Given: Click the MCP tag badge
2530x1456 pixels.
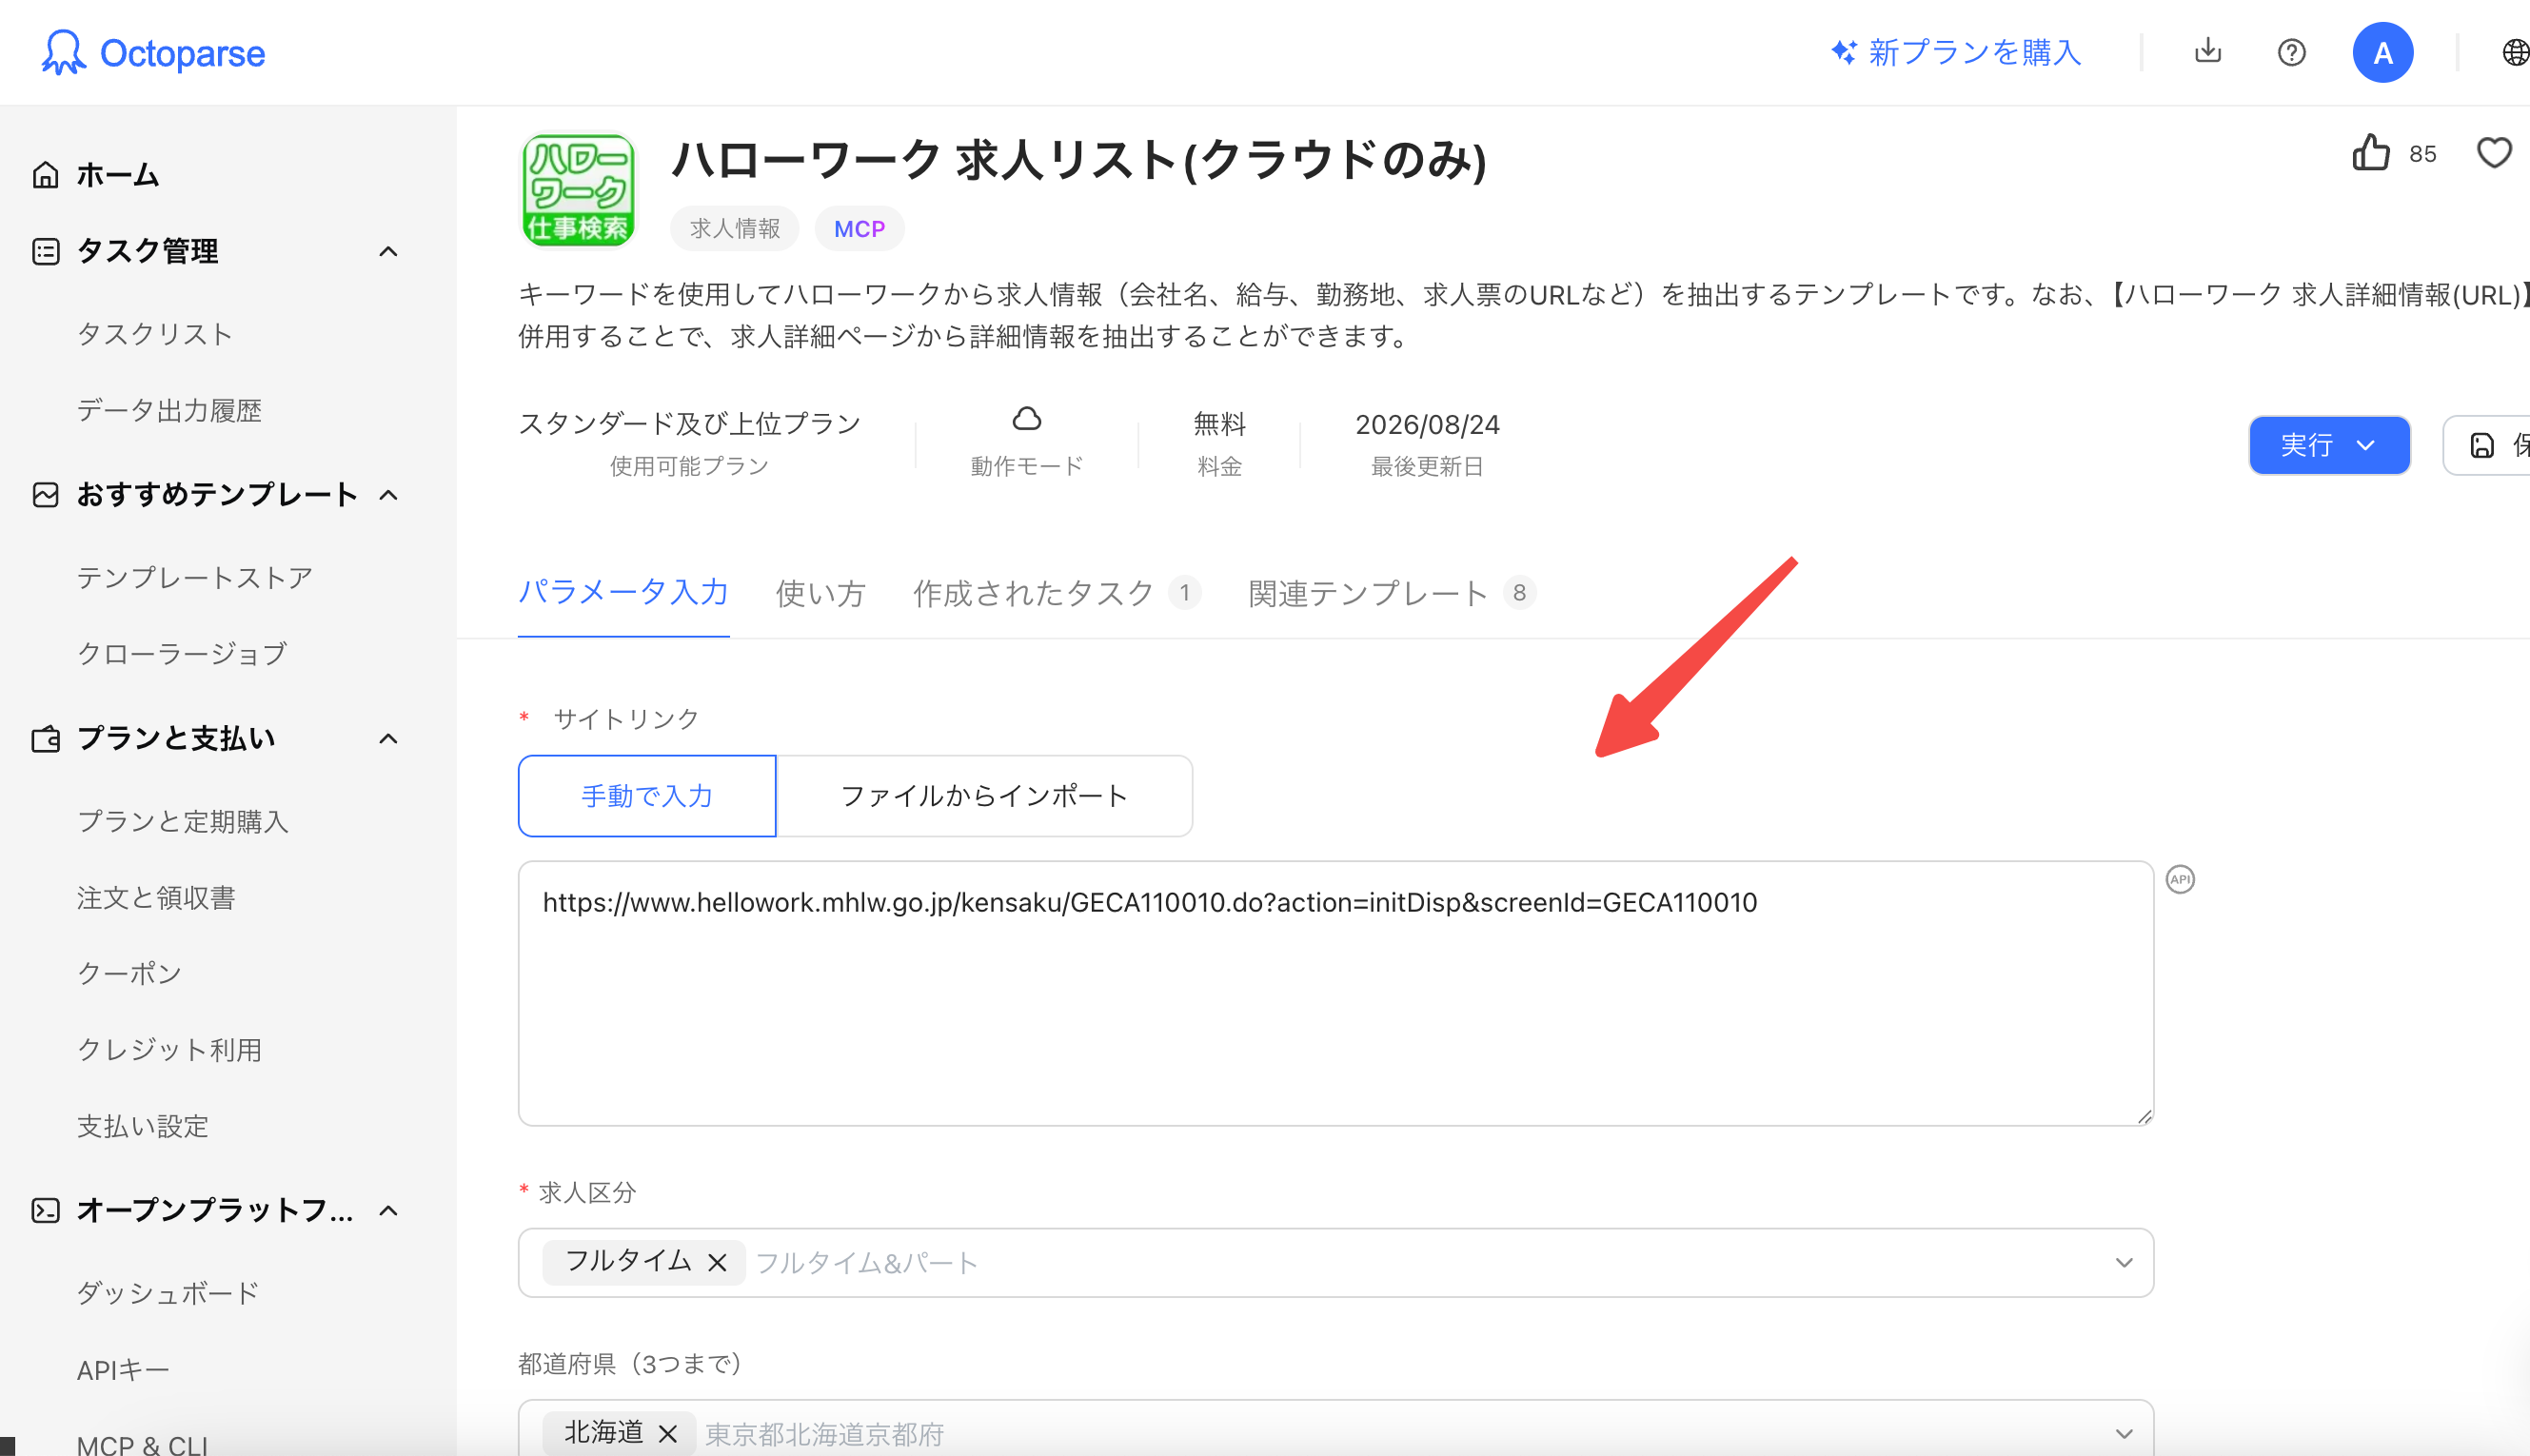Looking at the screenshot, I should coord(859,228).
